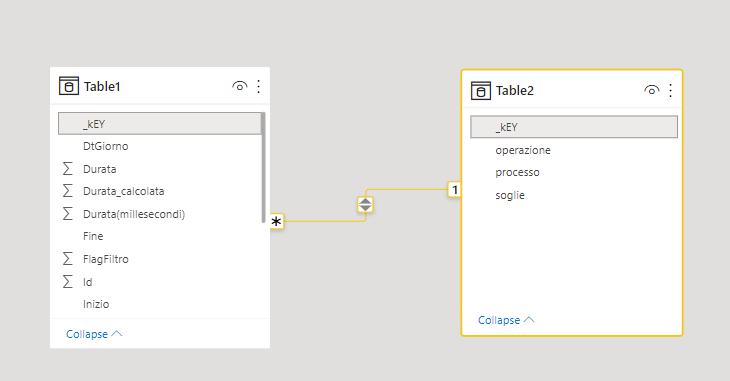This screenshot has height=381, width=730.
Task: Click the sigma icon beside Durata_calcolata
Action: (x=68, y=191)
